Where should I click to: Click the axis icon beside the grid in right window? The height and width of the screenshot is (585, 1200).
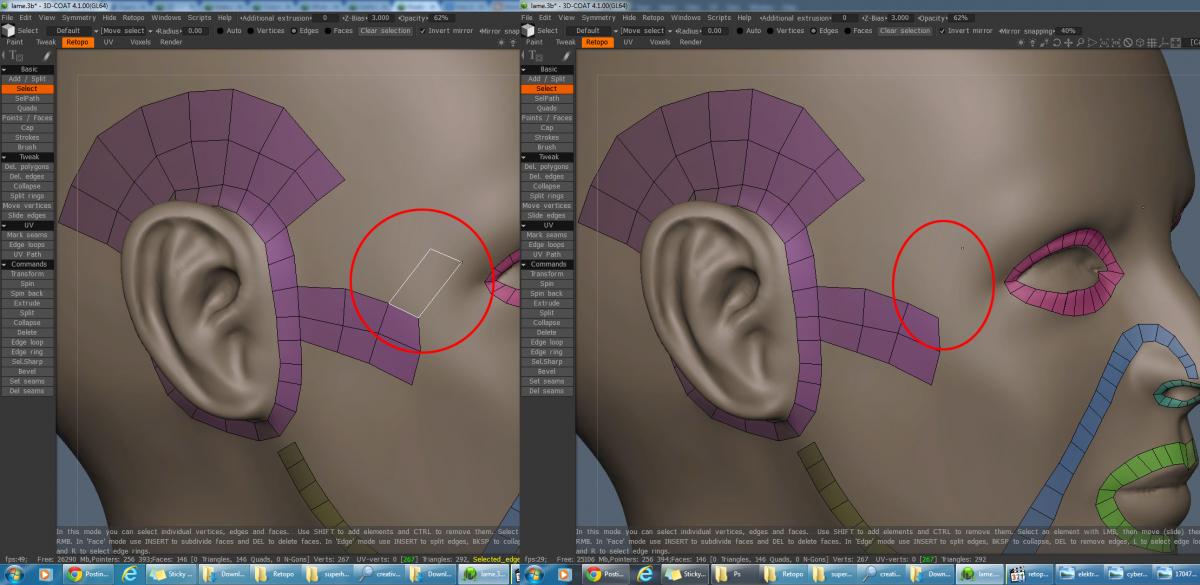[x=1164, y=43]
